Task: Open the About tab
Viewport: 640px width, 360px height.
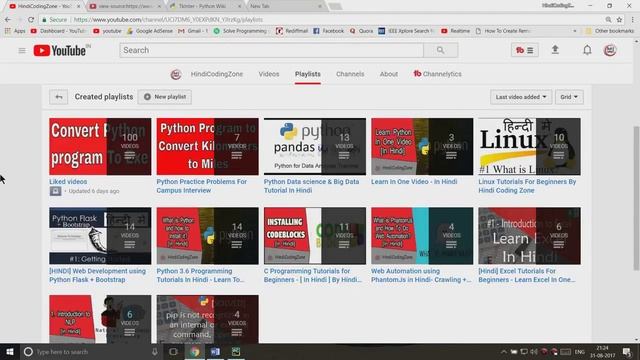Action: click(x=389, y=74)
